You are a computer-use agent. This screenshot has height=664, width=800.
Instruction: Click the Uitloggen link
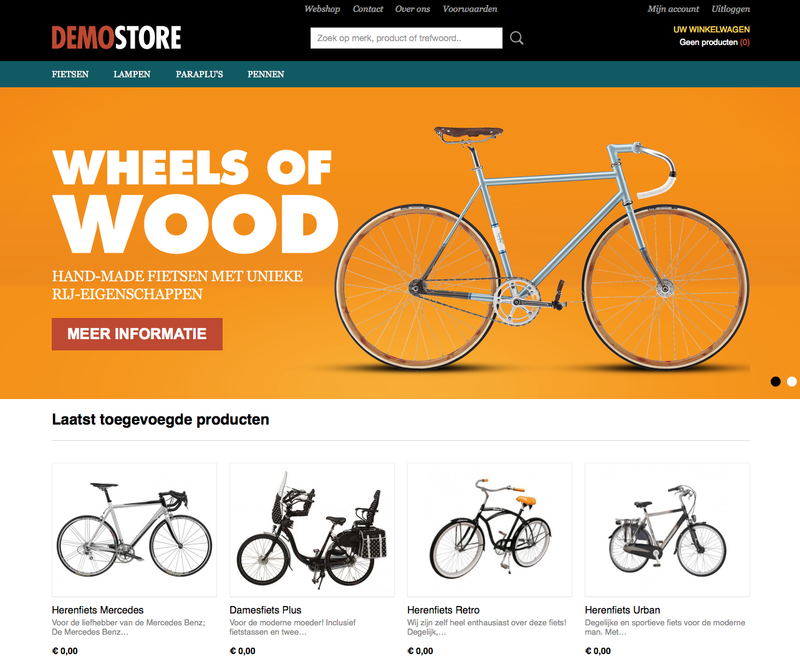click(731, 9)
